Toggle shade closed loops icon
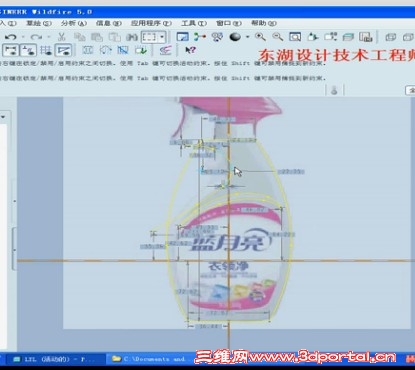415x370 pixels. point(88,50)
